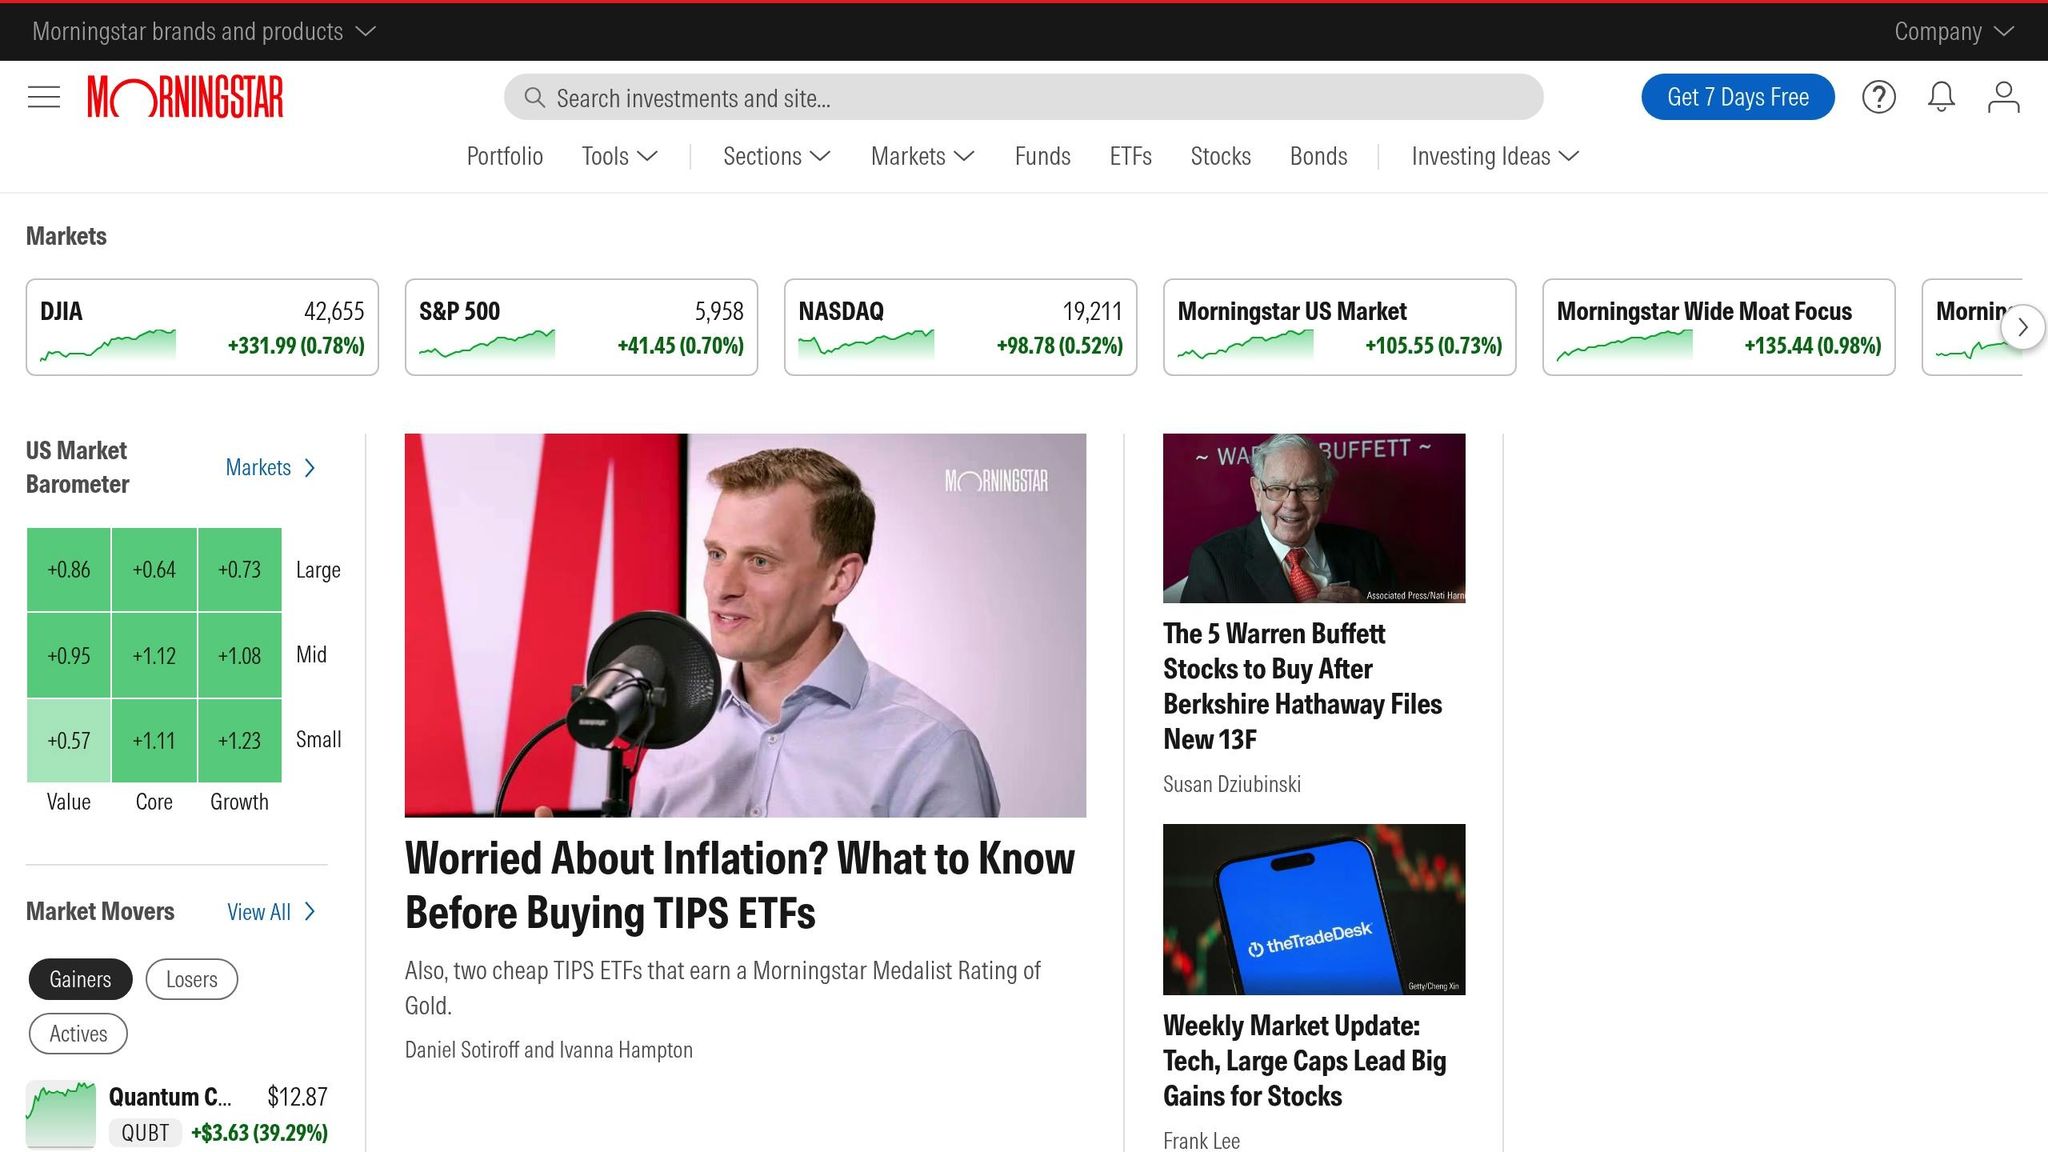Screen dimensions: 2048x1152
Task: Click author Susan Dziubinski
Action: click(1232, 784)
